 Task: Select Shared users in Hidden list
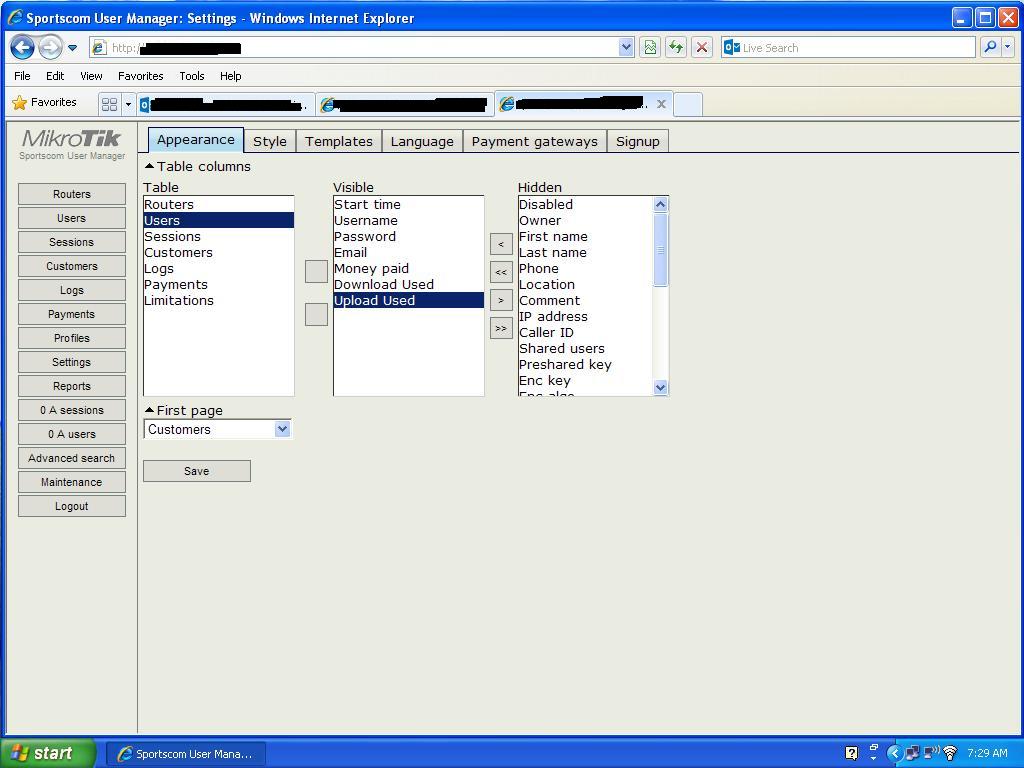pyautogui.click(x=586, y=349)
